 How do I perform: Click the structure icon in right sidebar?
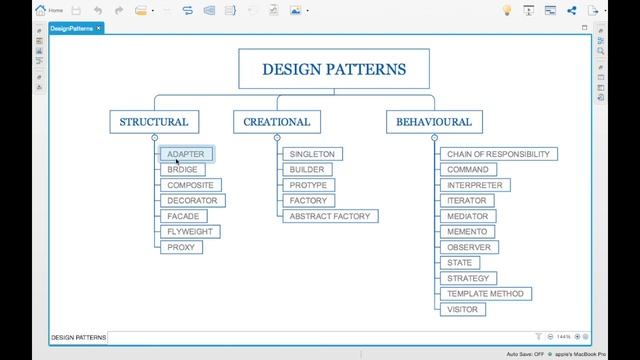pos(600,41)
